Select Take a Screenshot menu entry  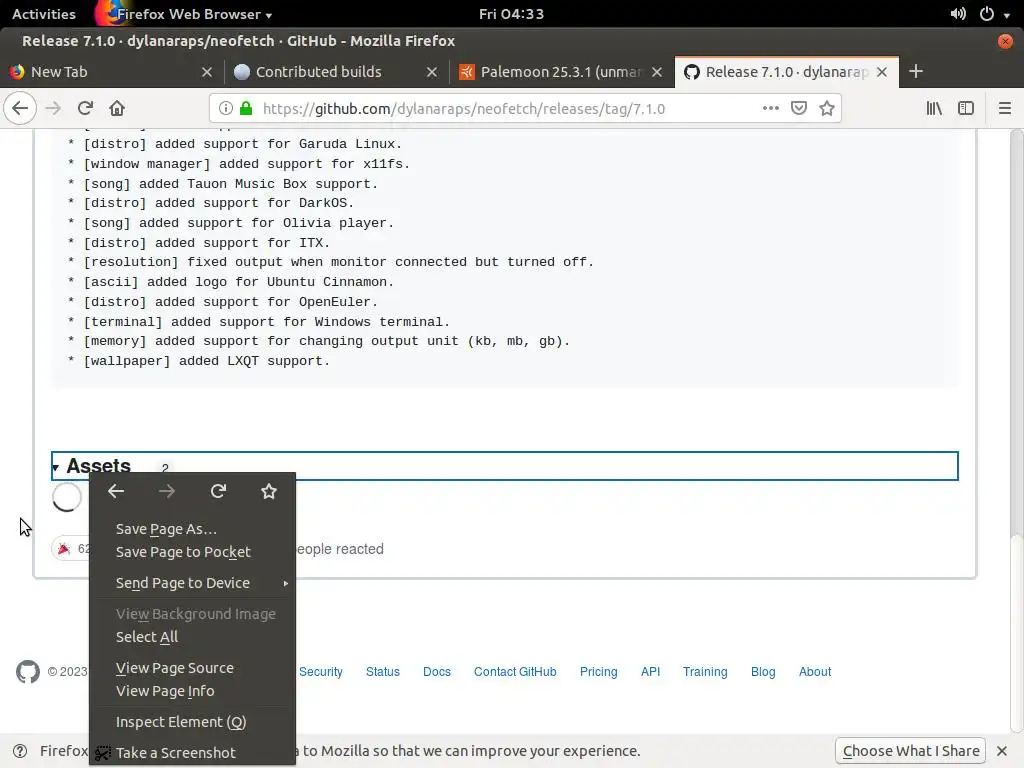point(193,753)
